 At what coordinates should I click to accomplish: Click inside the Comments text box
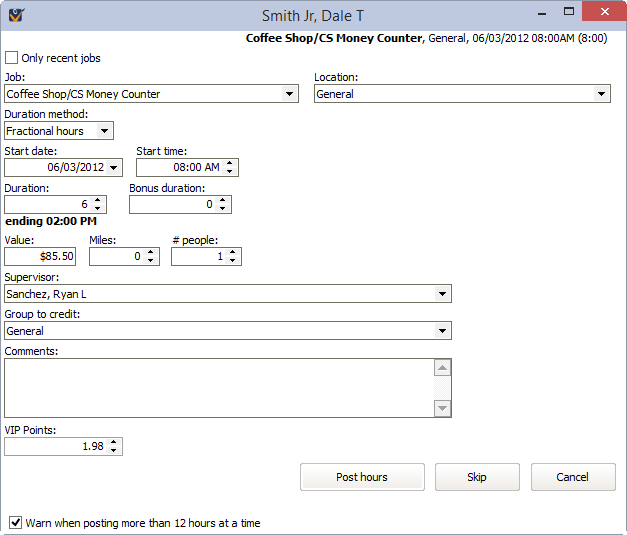pos(219,388)
